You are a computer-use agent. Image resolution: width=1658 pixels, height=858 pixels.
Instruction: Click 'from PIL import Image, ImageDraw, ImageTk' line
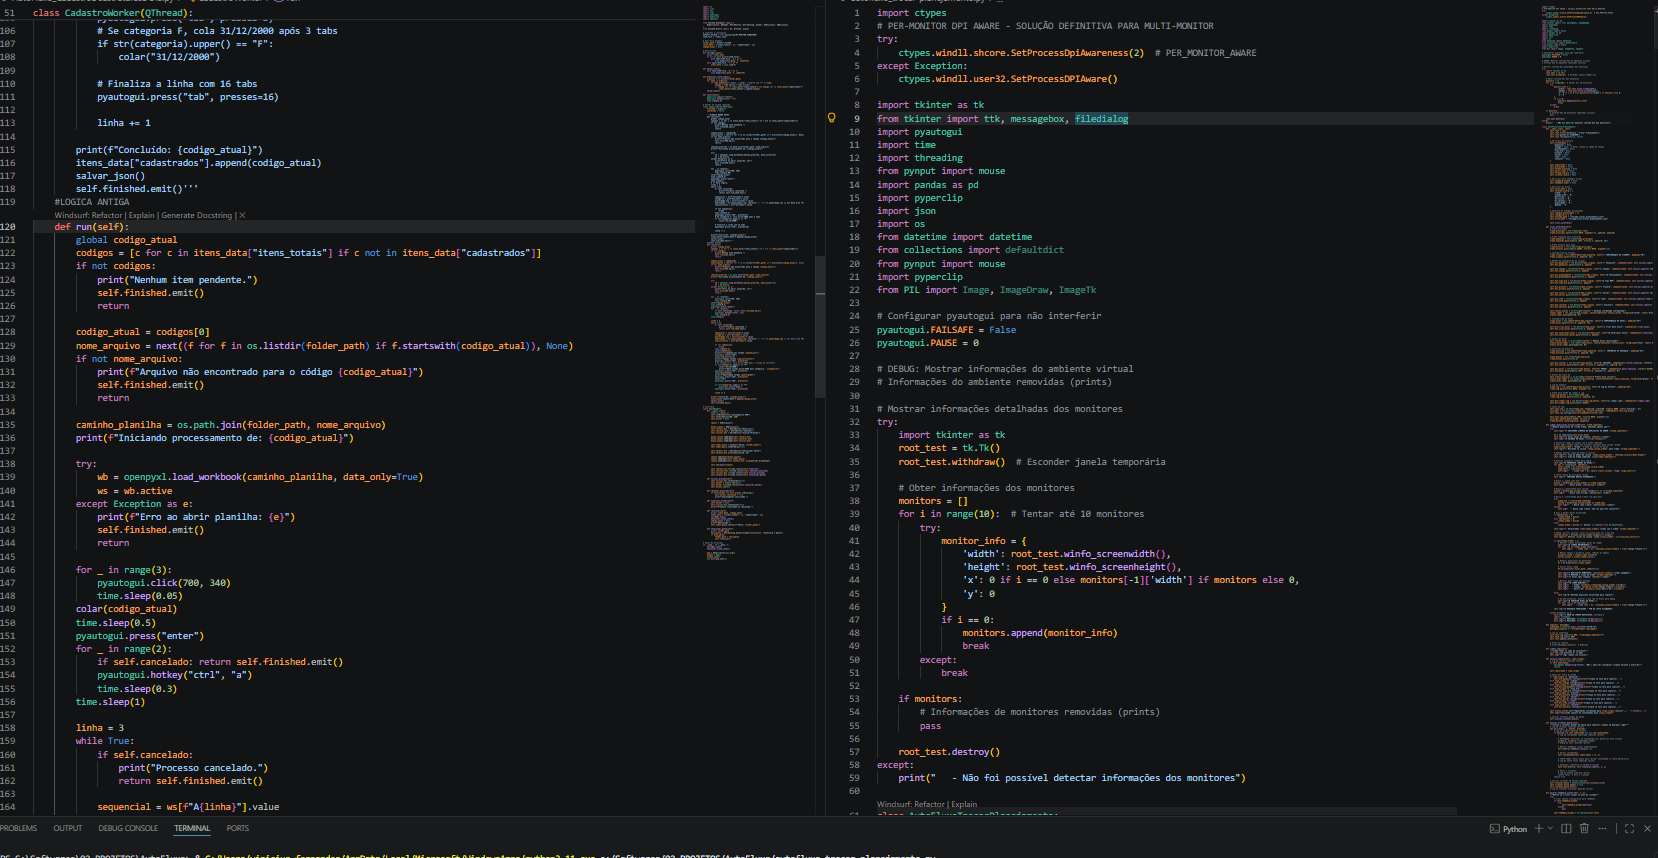(986, 290)
